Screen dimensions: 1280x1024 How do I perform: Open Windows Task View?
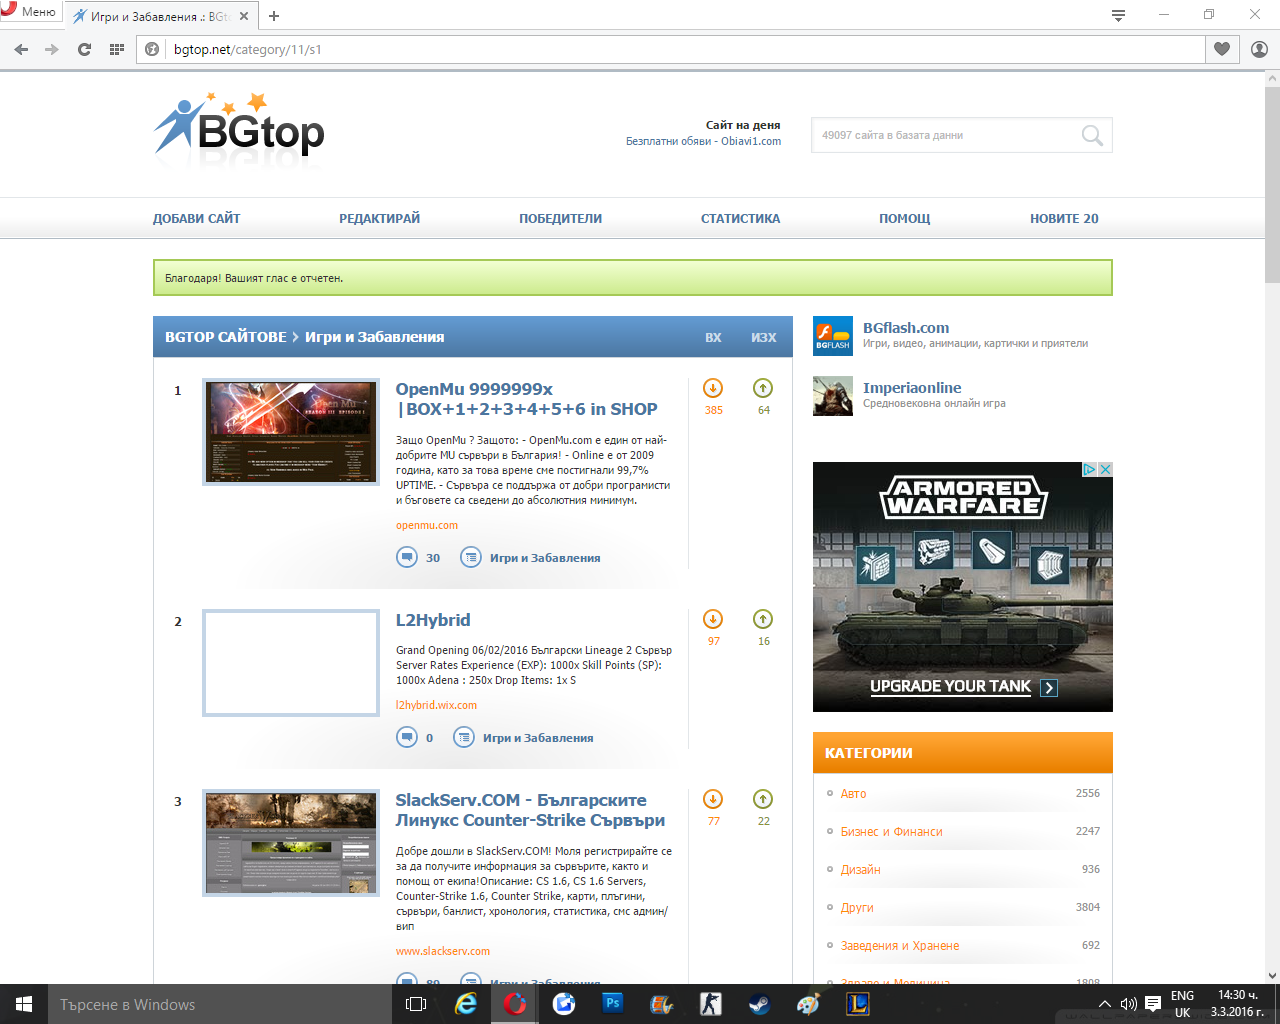coord(416,1004)
